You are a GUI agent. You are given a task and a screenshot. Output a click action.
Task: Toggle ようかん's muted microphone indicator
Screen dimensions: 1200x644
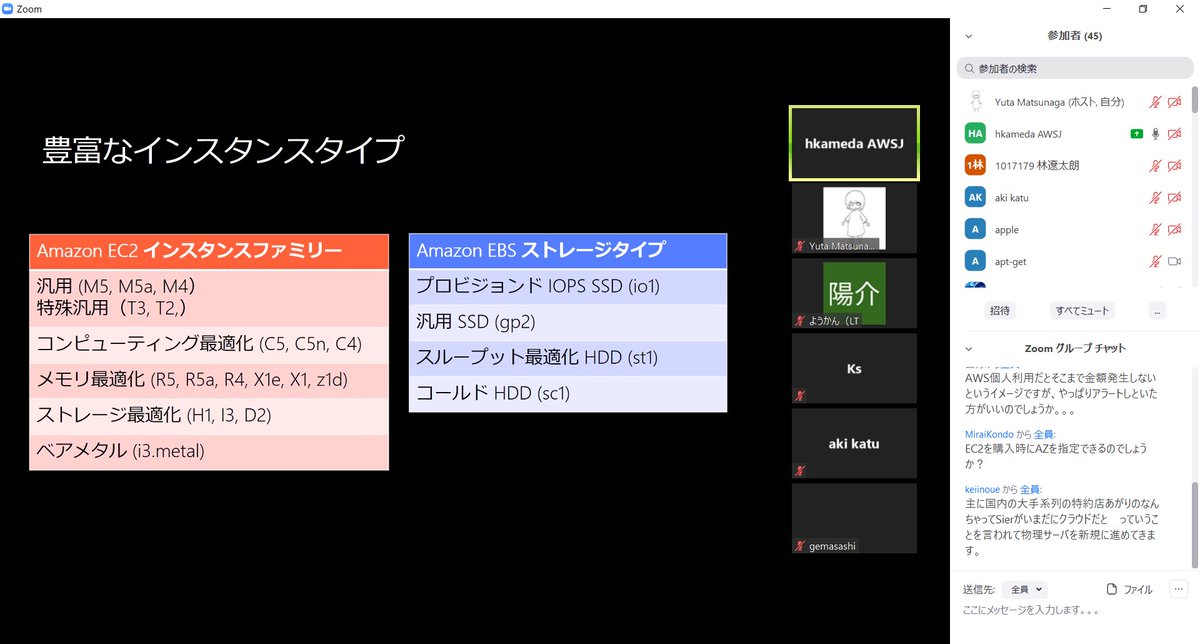click(x=799, y=321)
